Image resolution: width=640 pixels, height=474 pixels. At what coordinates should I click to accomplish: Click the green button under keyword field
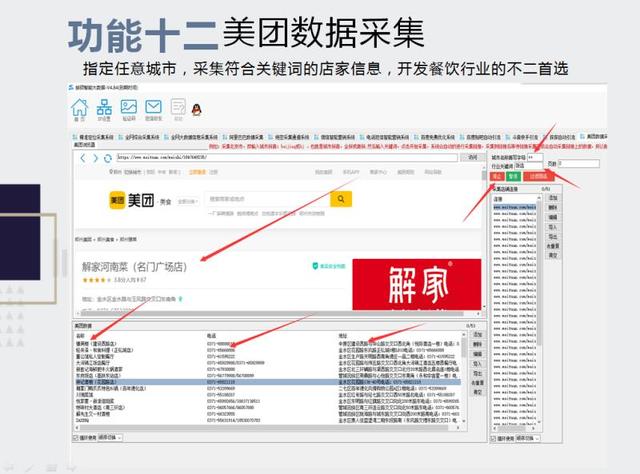(513, 176)
